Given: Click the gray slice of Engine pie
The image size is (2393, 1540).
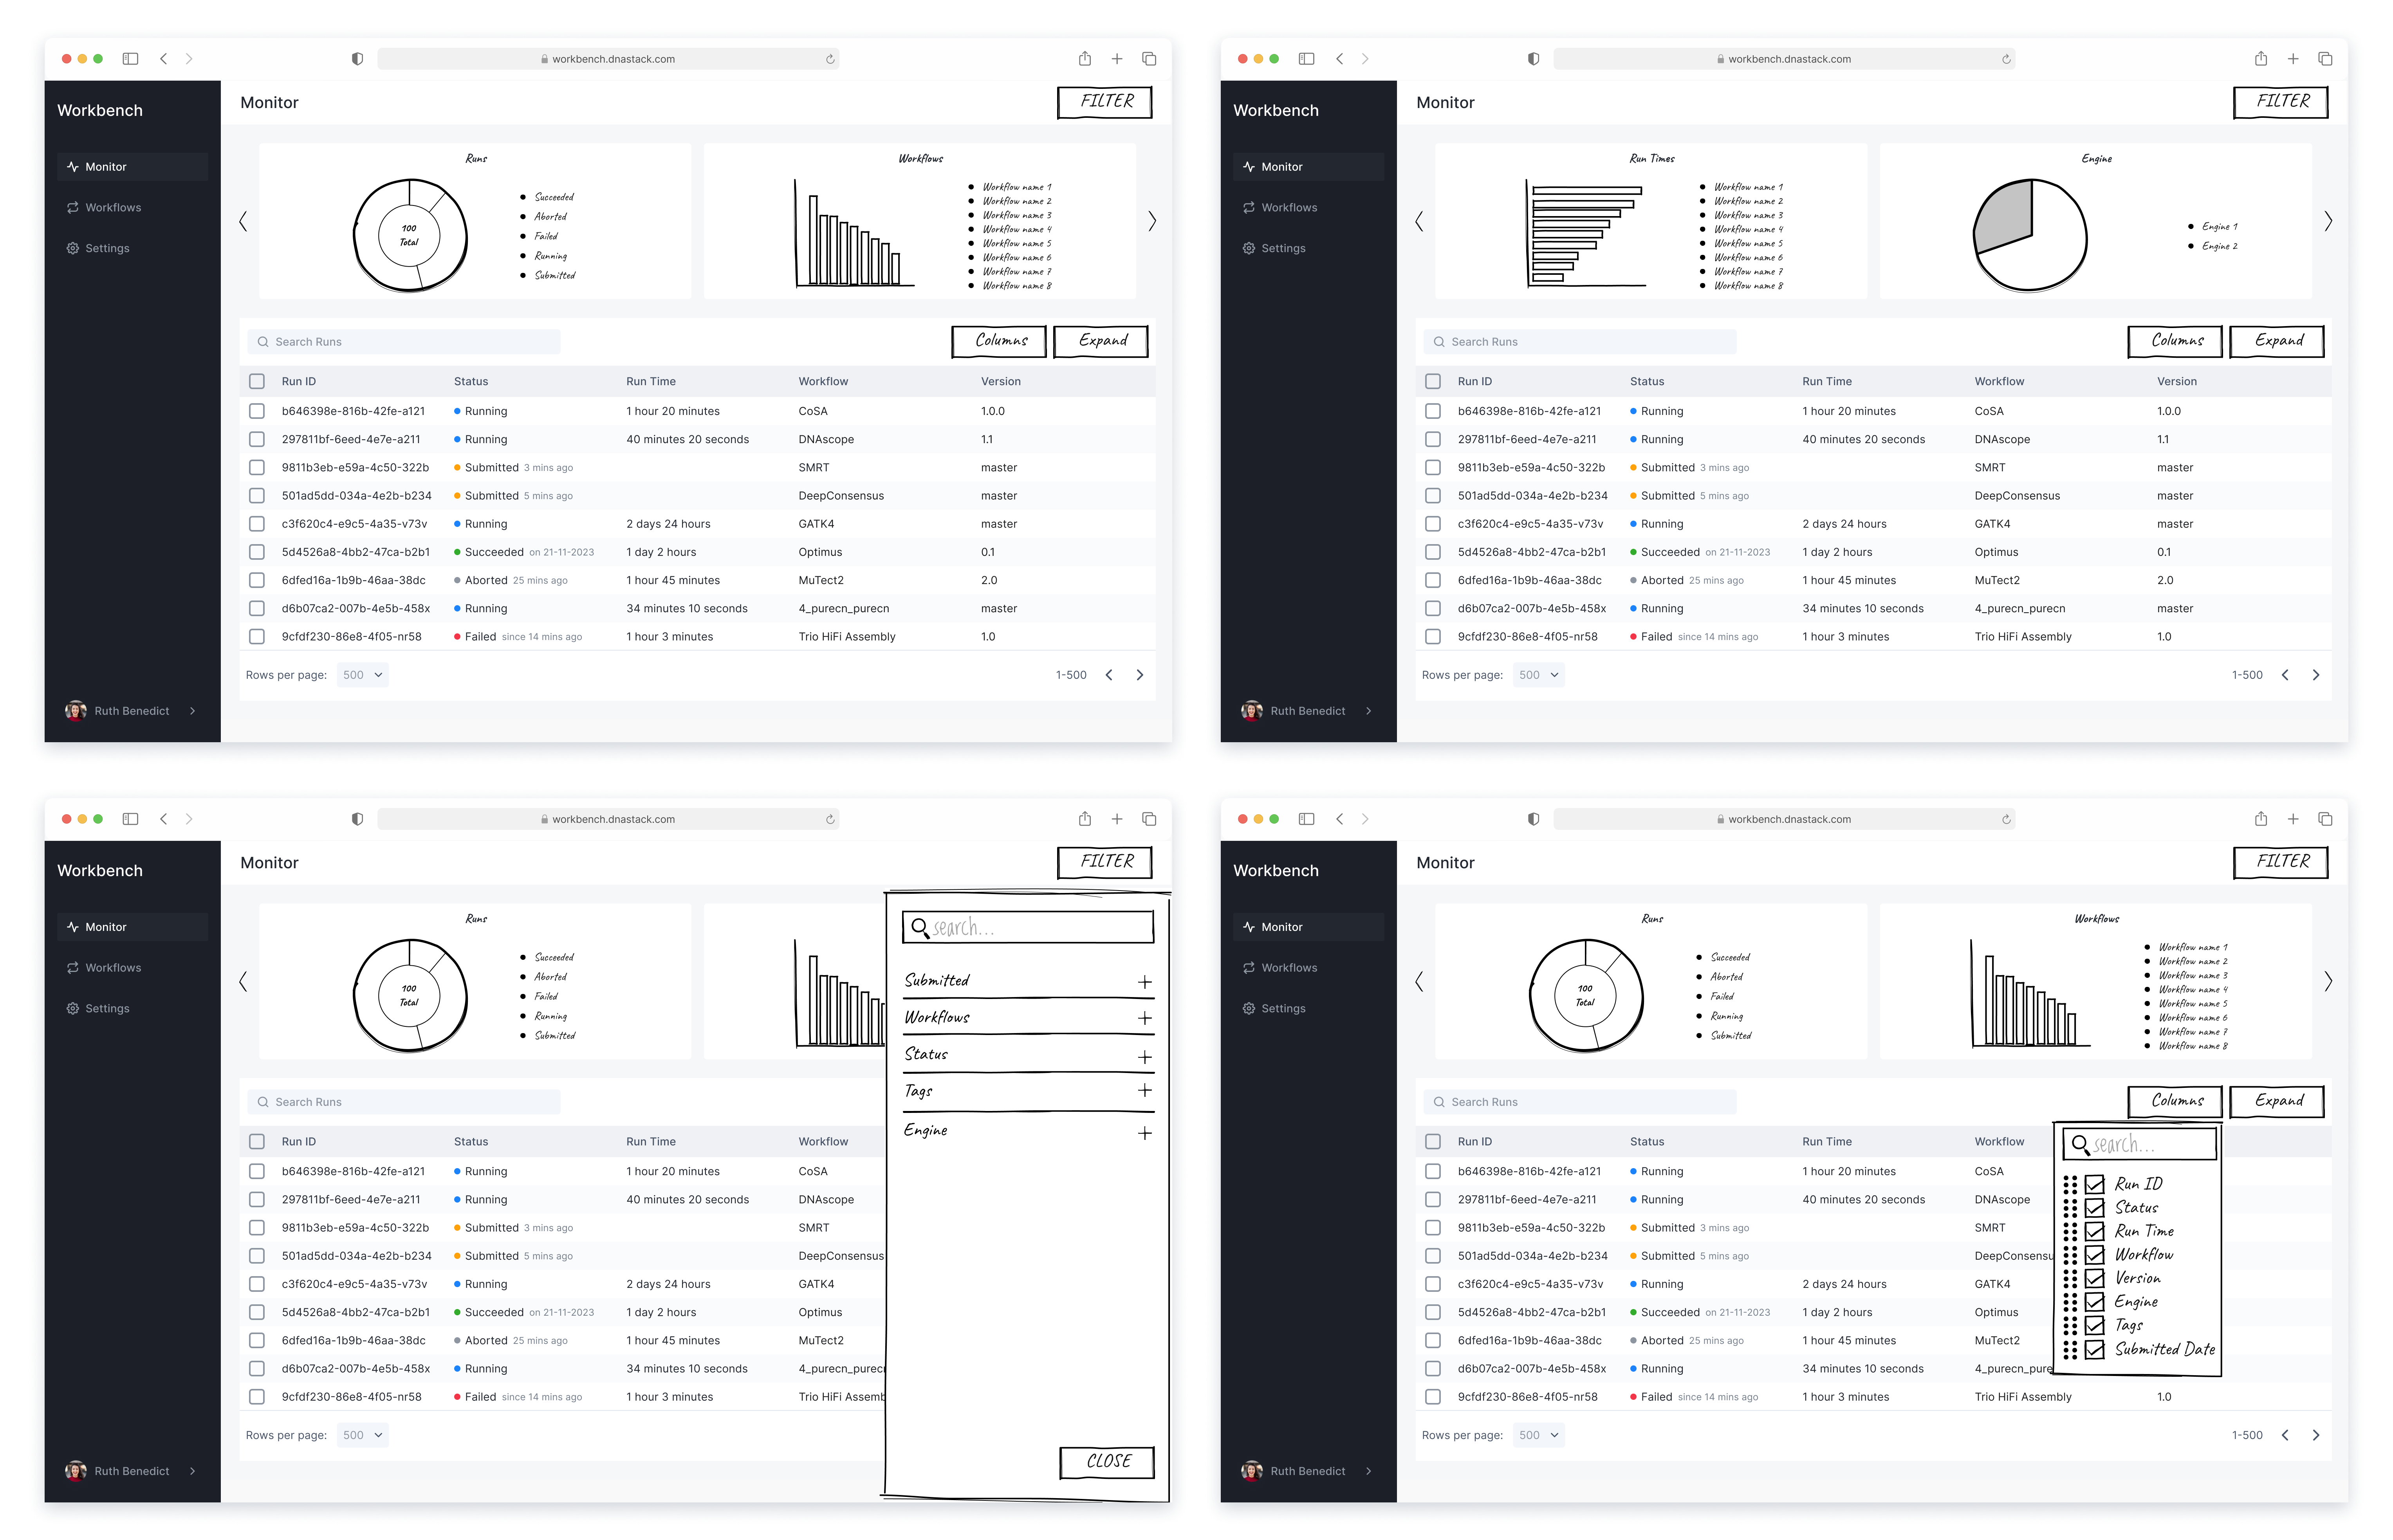Looking at the screenshot, I should (x=2007, y=216).
